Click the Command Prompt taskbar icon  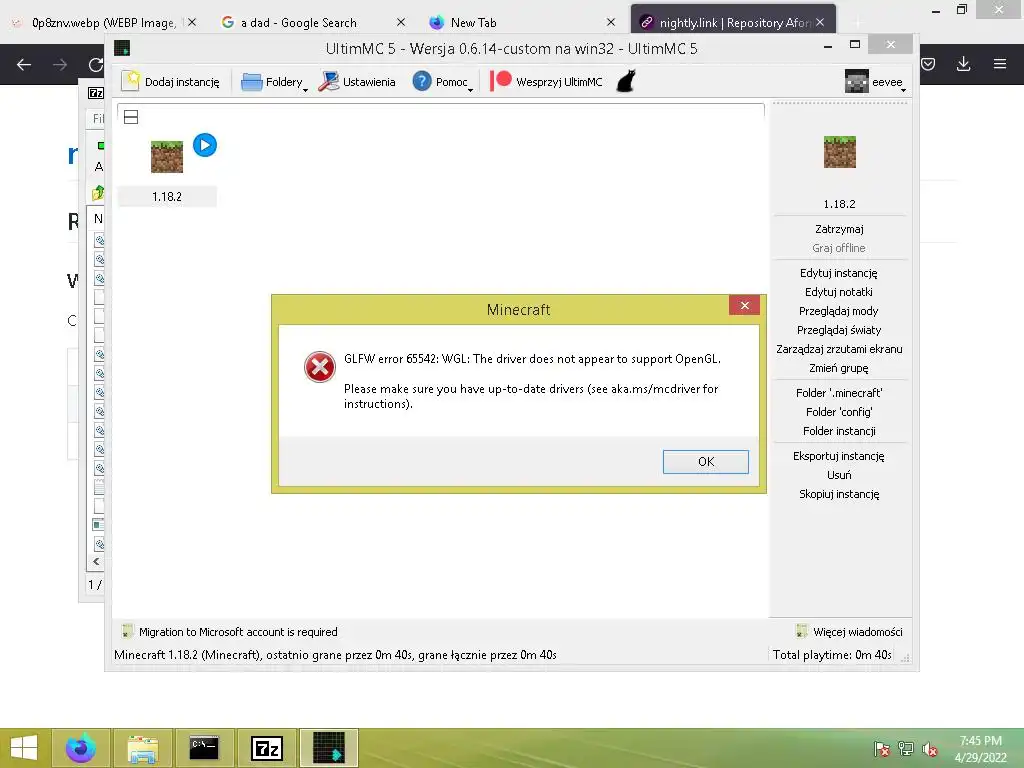coord(204,748)
